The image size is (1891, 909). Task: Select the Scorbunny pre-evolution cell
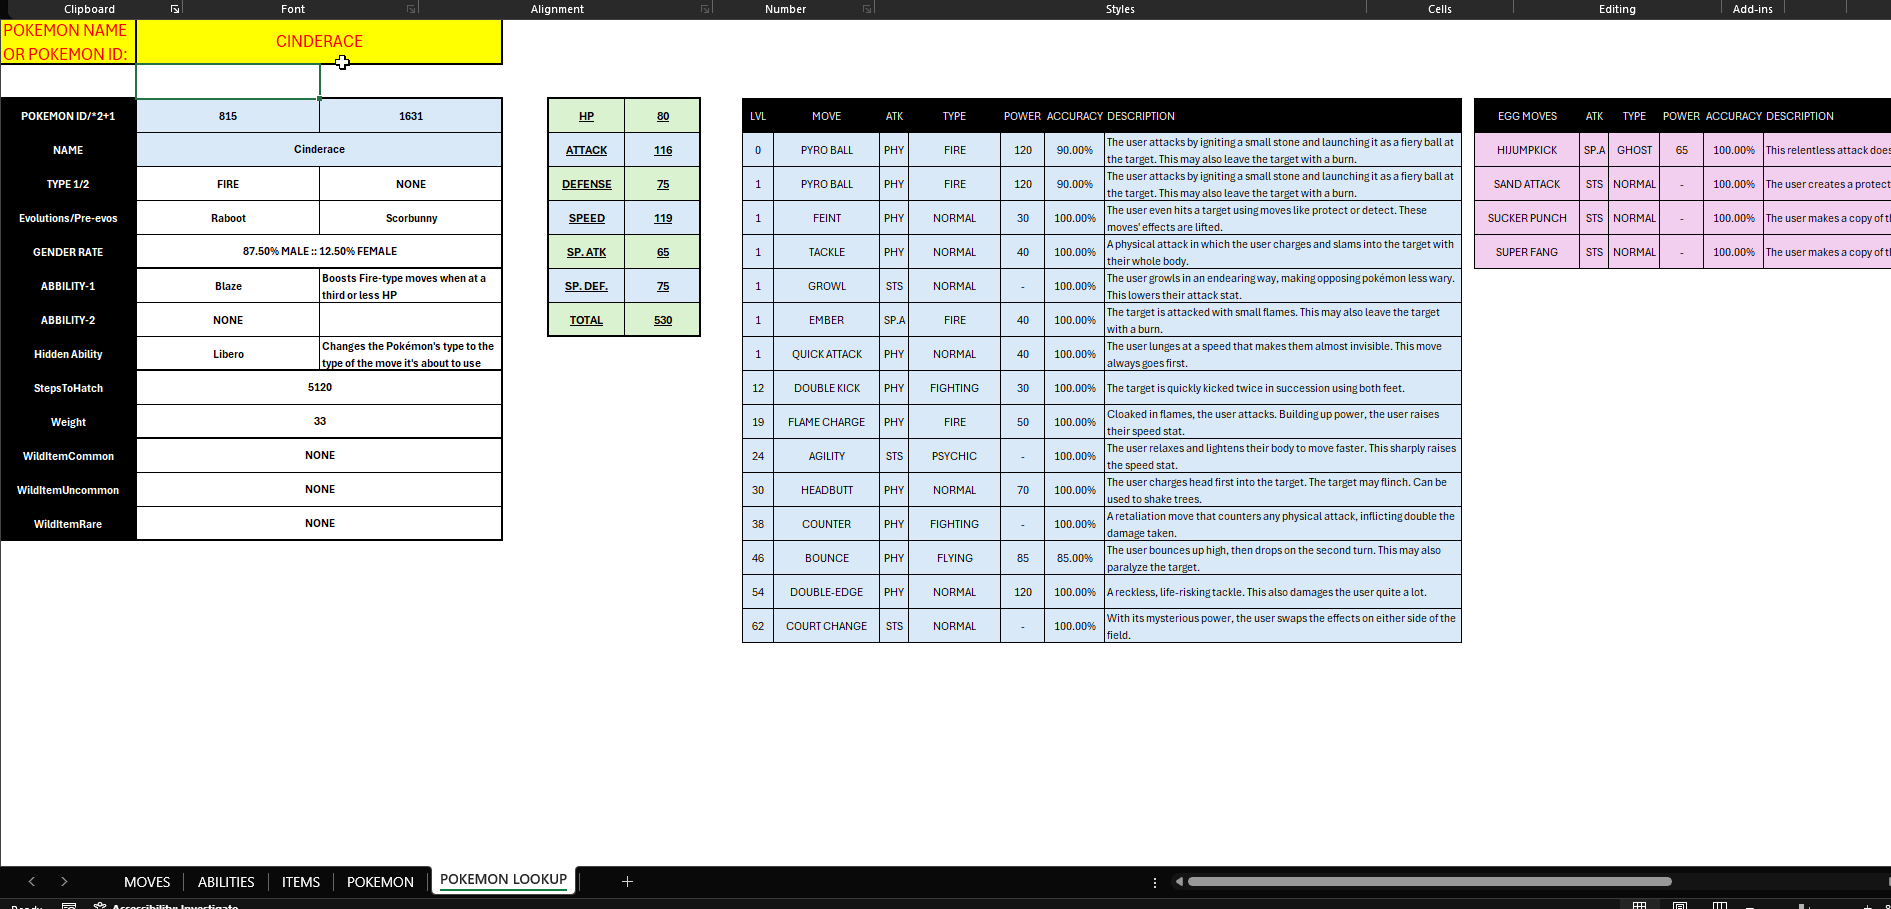tap(411, 218)
